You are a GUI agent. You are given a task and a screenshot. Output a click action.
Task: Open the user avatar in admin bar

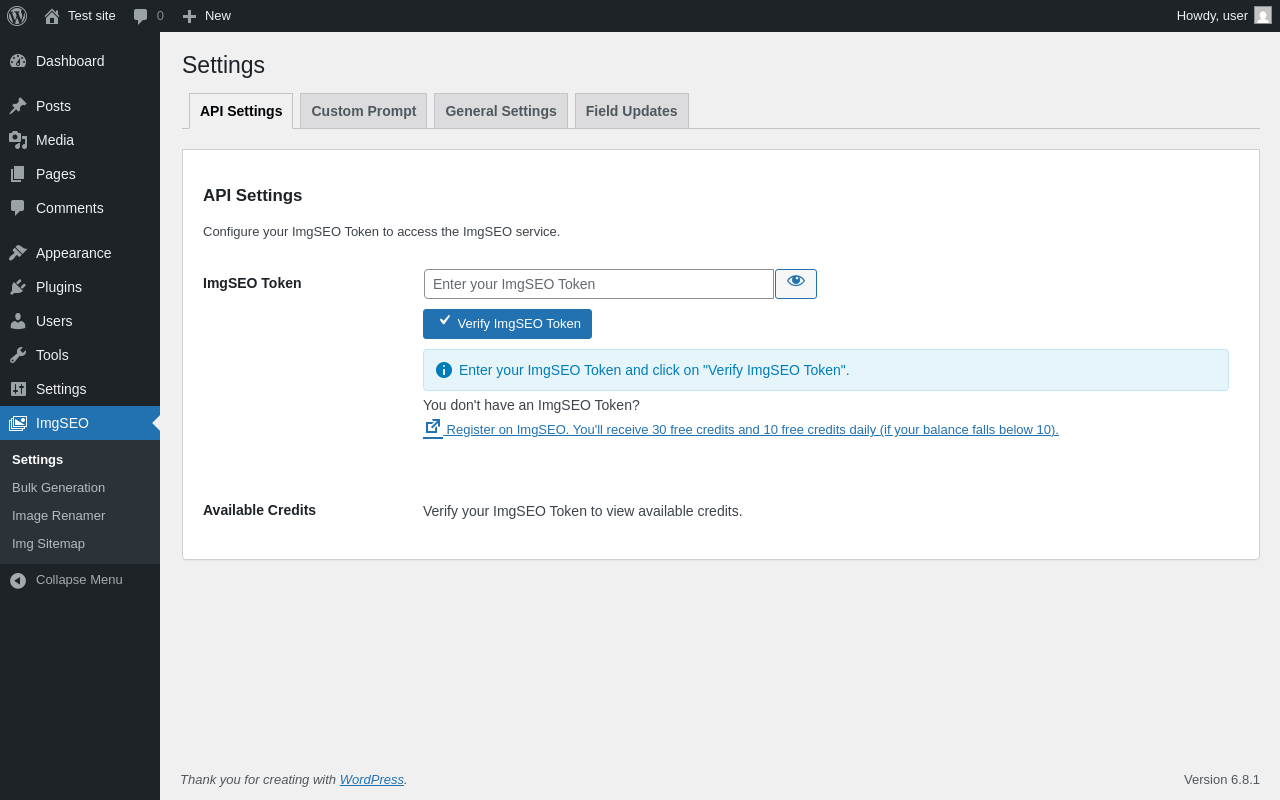point(1263,15)
